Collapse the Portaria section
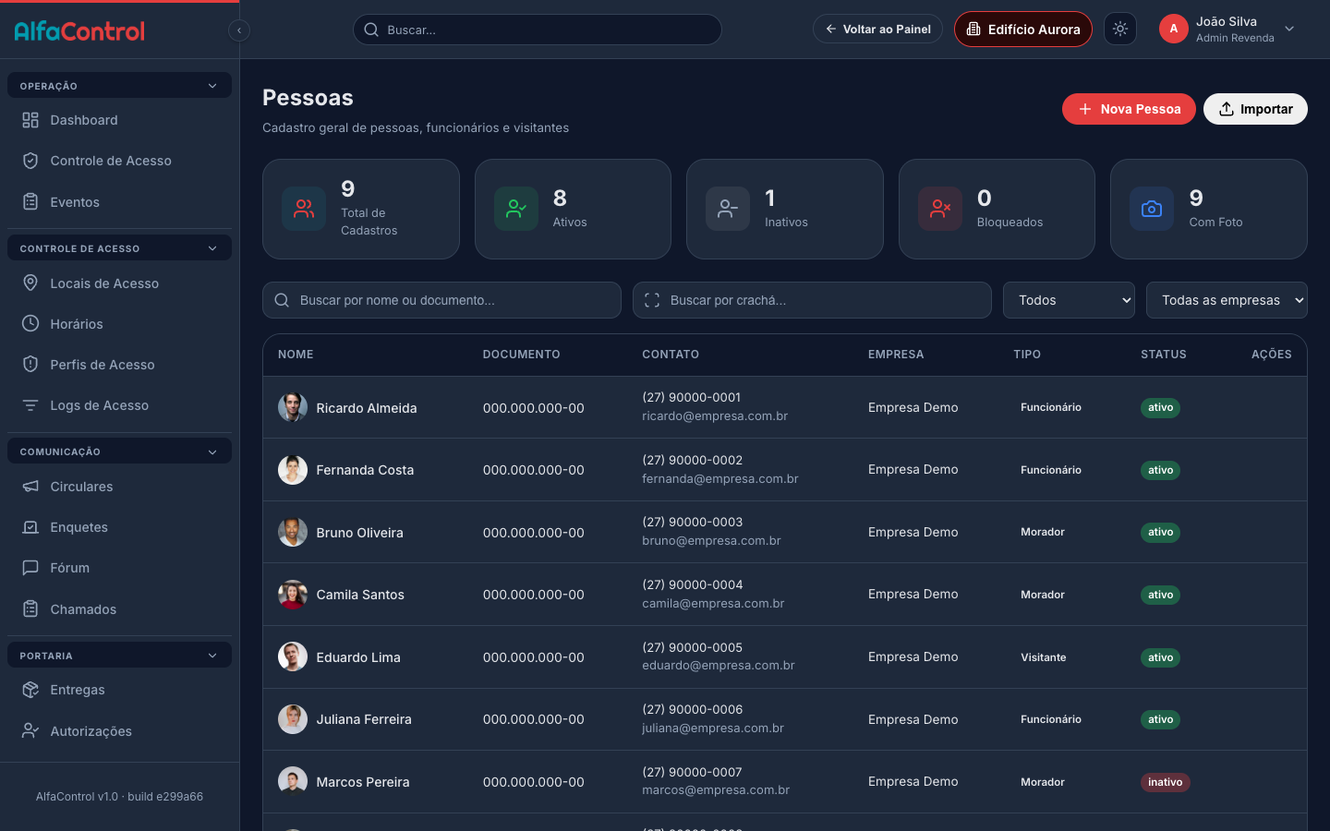 [119, 656]
